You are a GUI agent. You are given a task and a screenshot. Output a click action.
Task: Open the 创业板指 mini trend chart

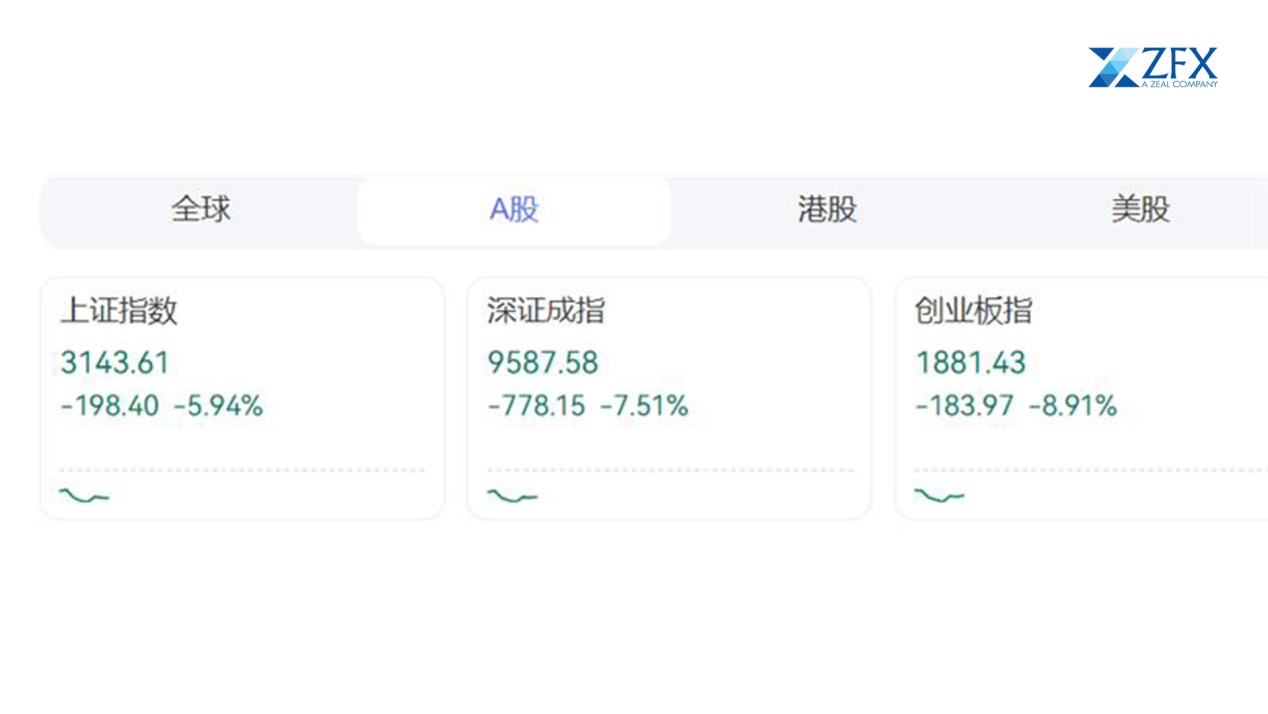(x=940, y=494)
